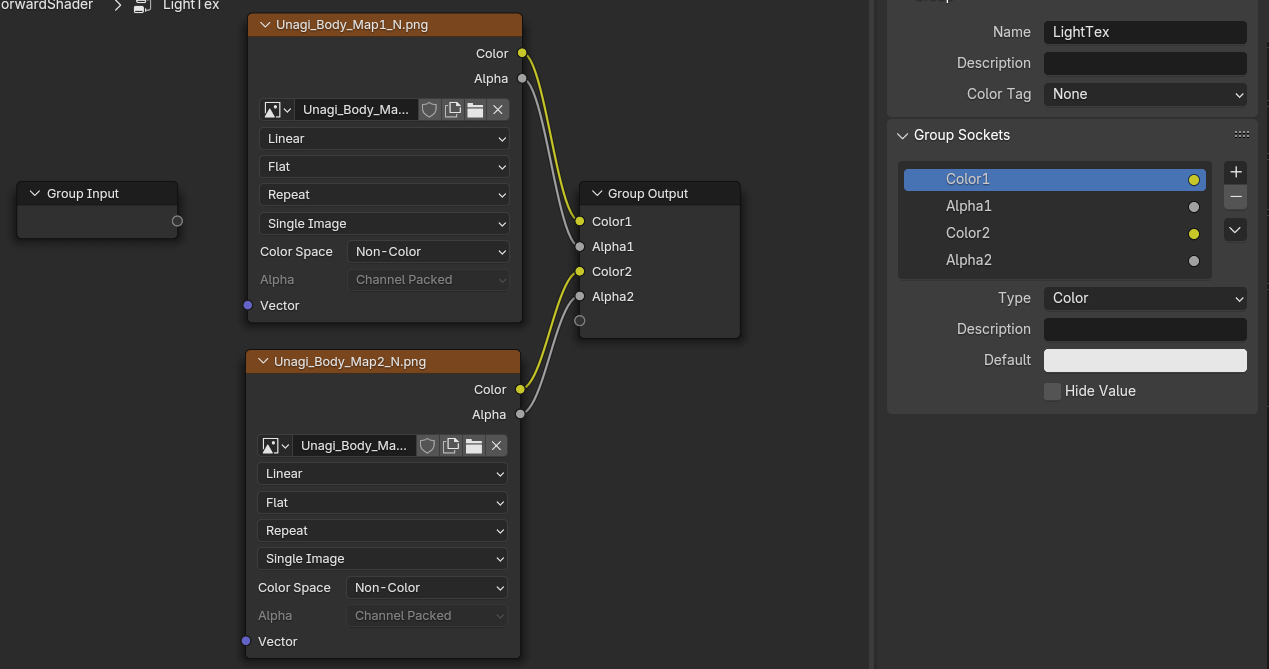Screen dimensions: 1269x669
Task: Click the Default color swatch
Action: [1145, 360]
